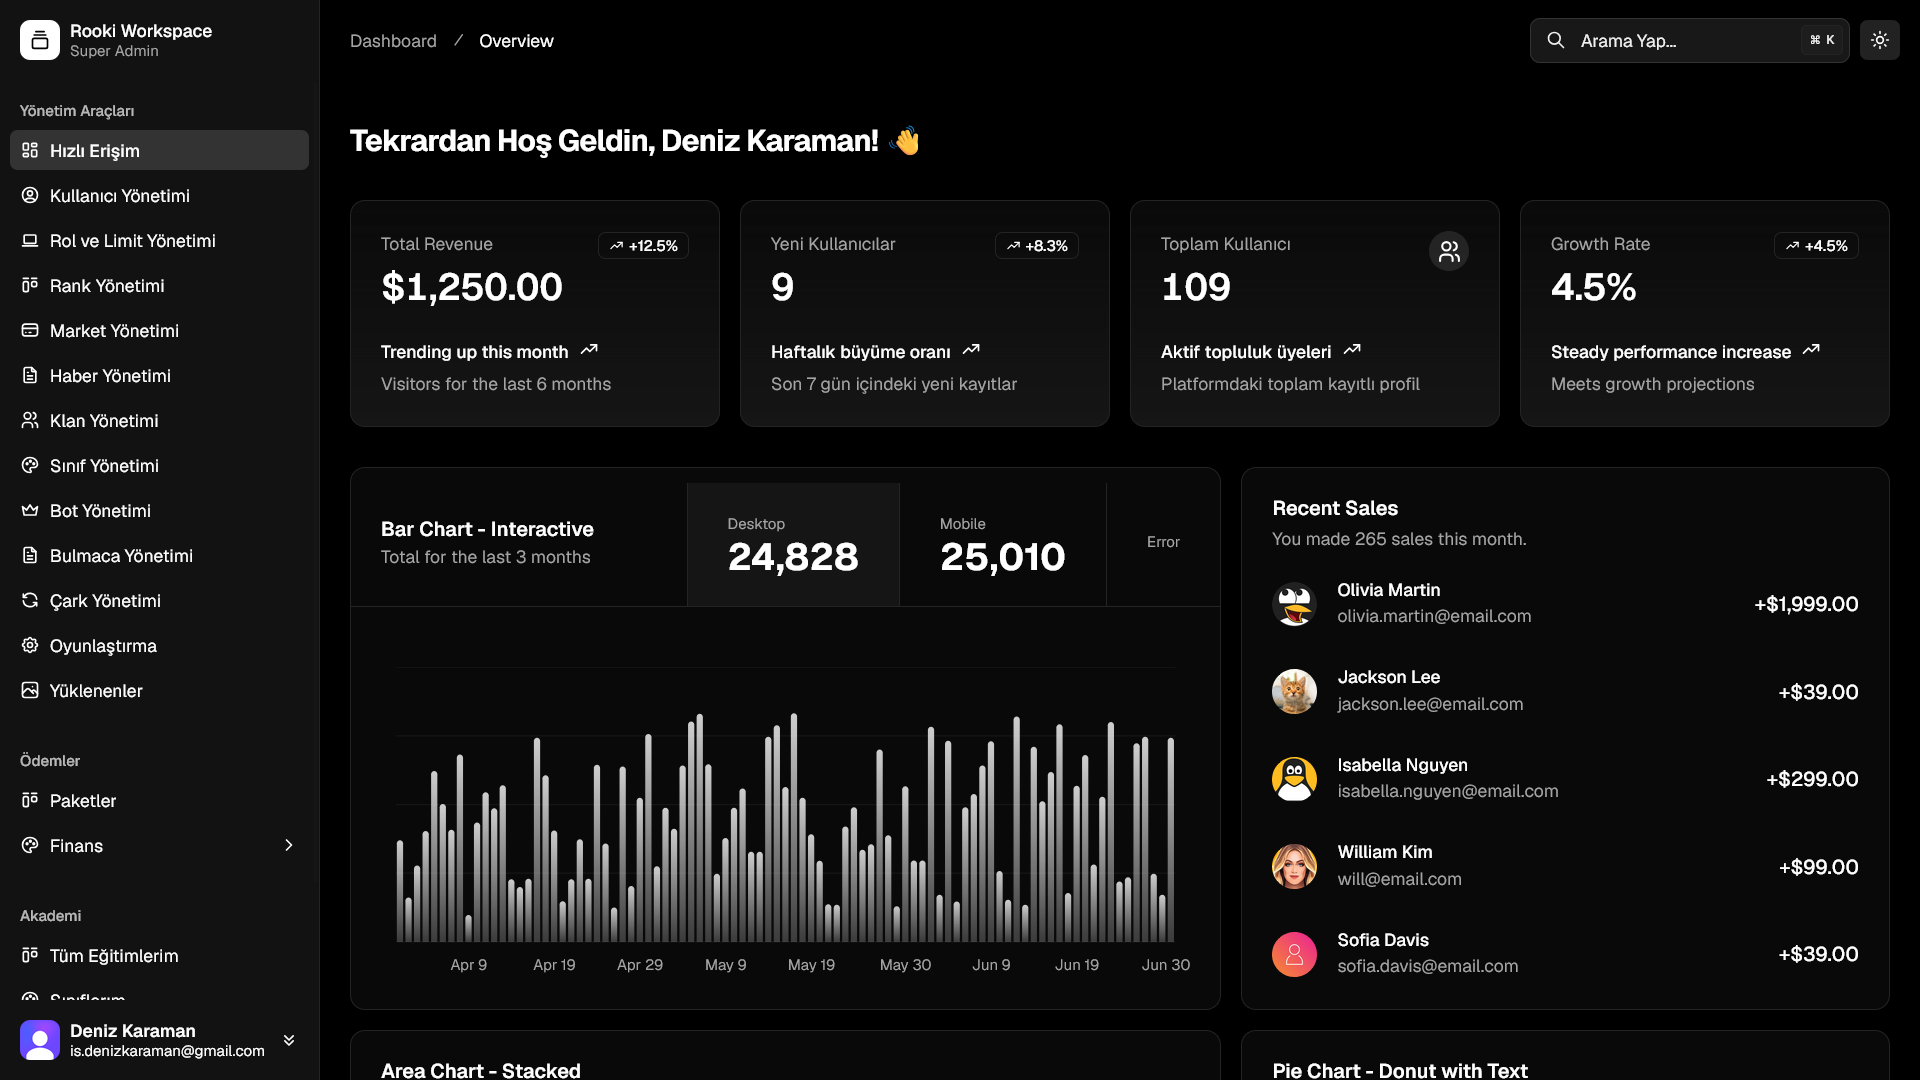Click the Oyunlaştırma gear icon
The height and width of the screenshot is (1080, 1920).
point(30,646)
